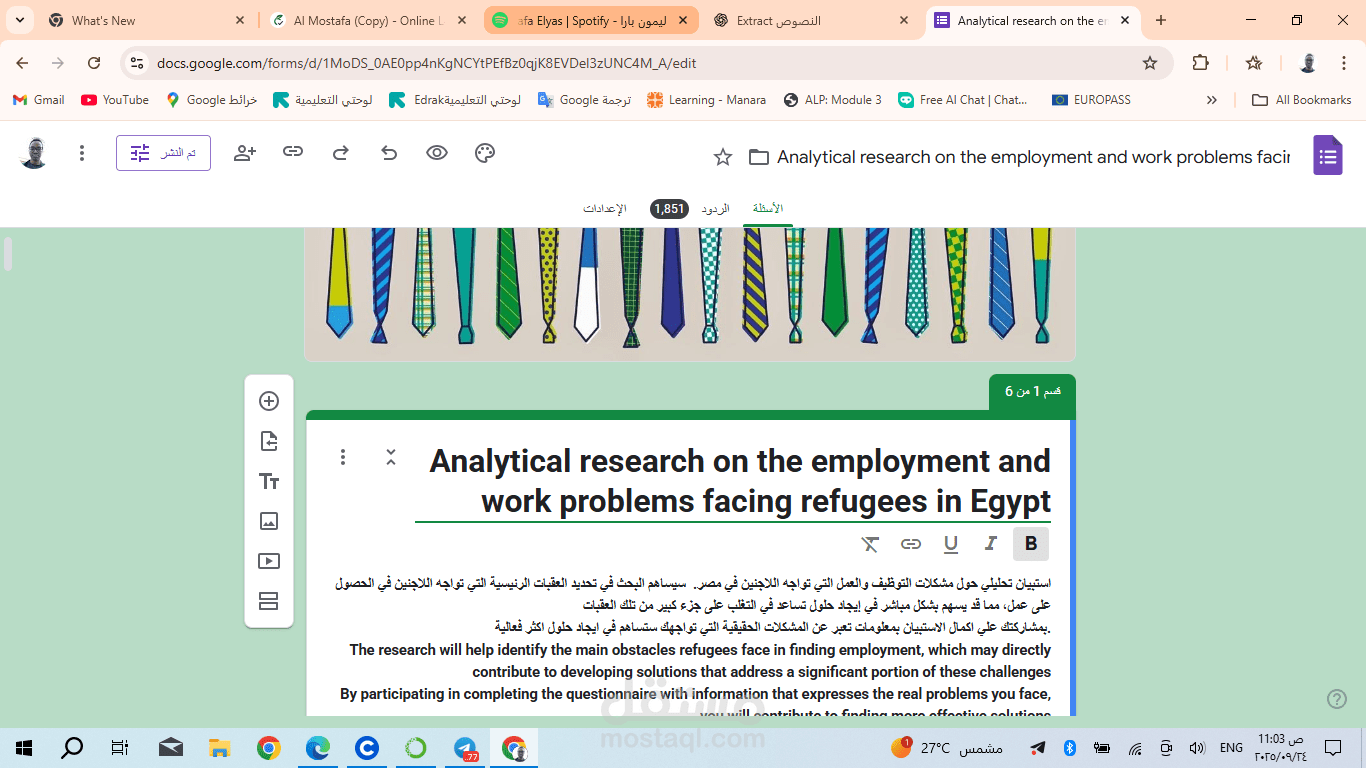Toggle italic formatting in the description

click(x=991, y=544)
